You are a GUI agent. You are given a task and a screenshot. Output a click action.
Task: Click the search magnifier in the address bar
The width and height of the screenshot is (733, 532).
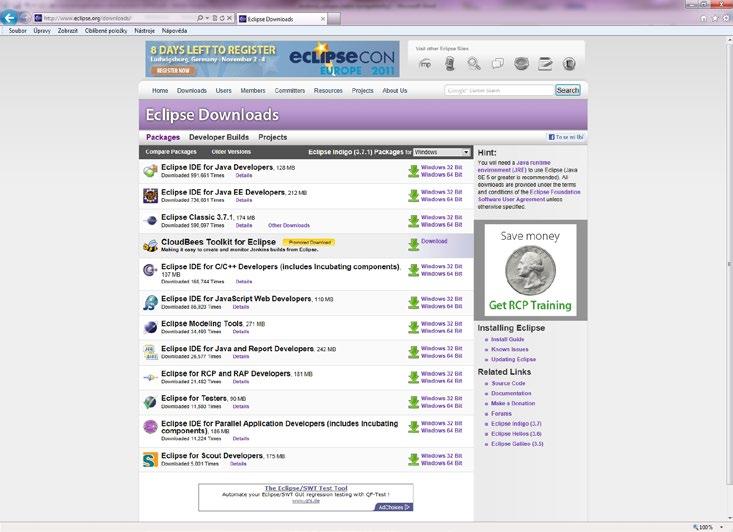(200, 18)
